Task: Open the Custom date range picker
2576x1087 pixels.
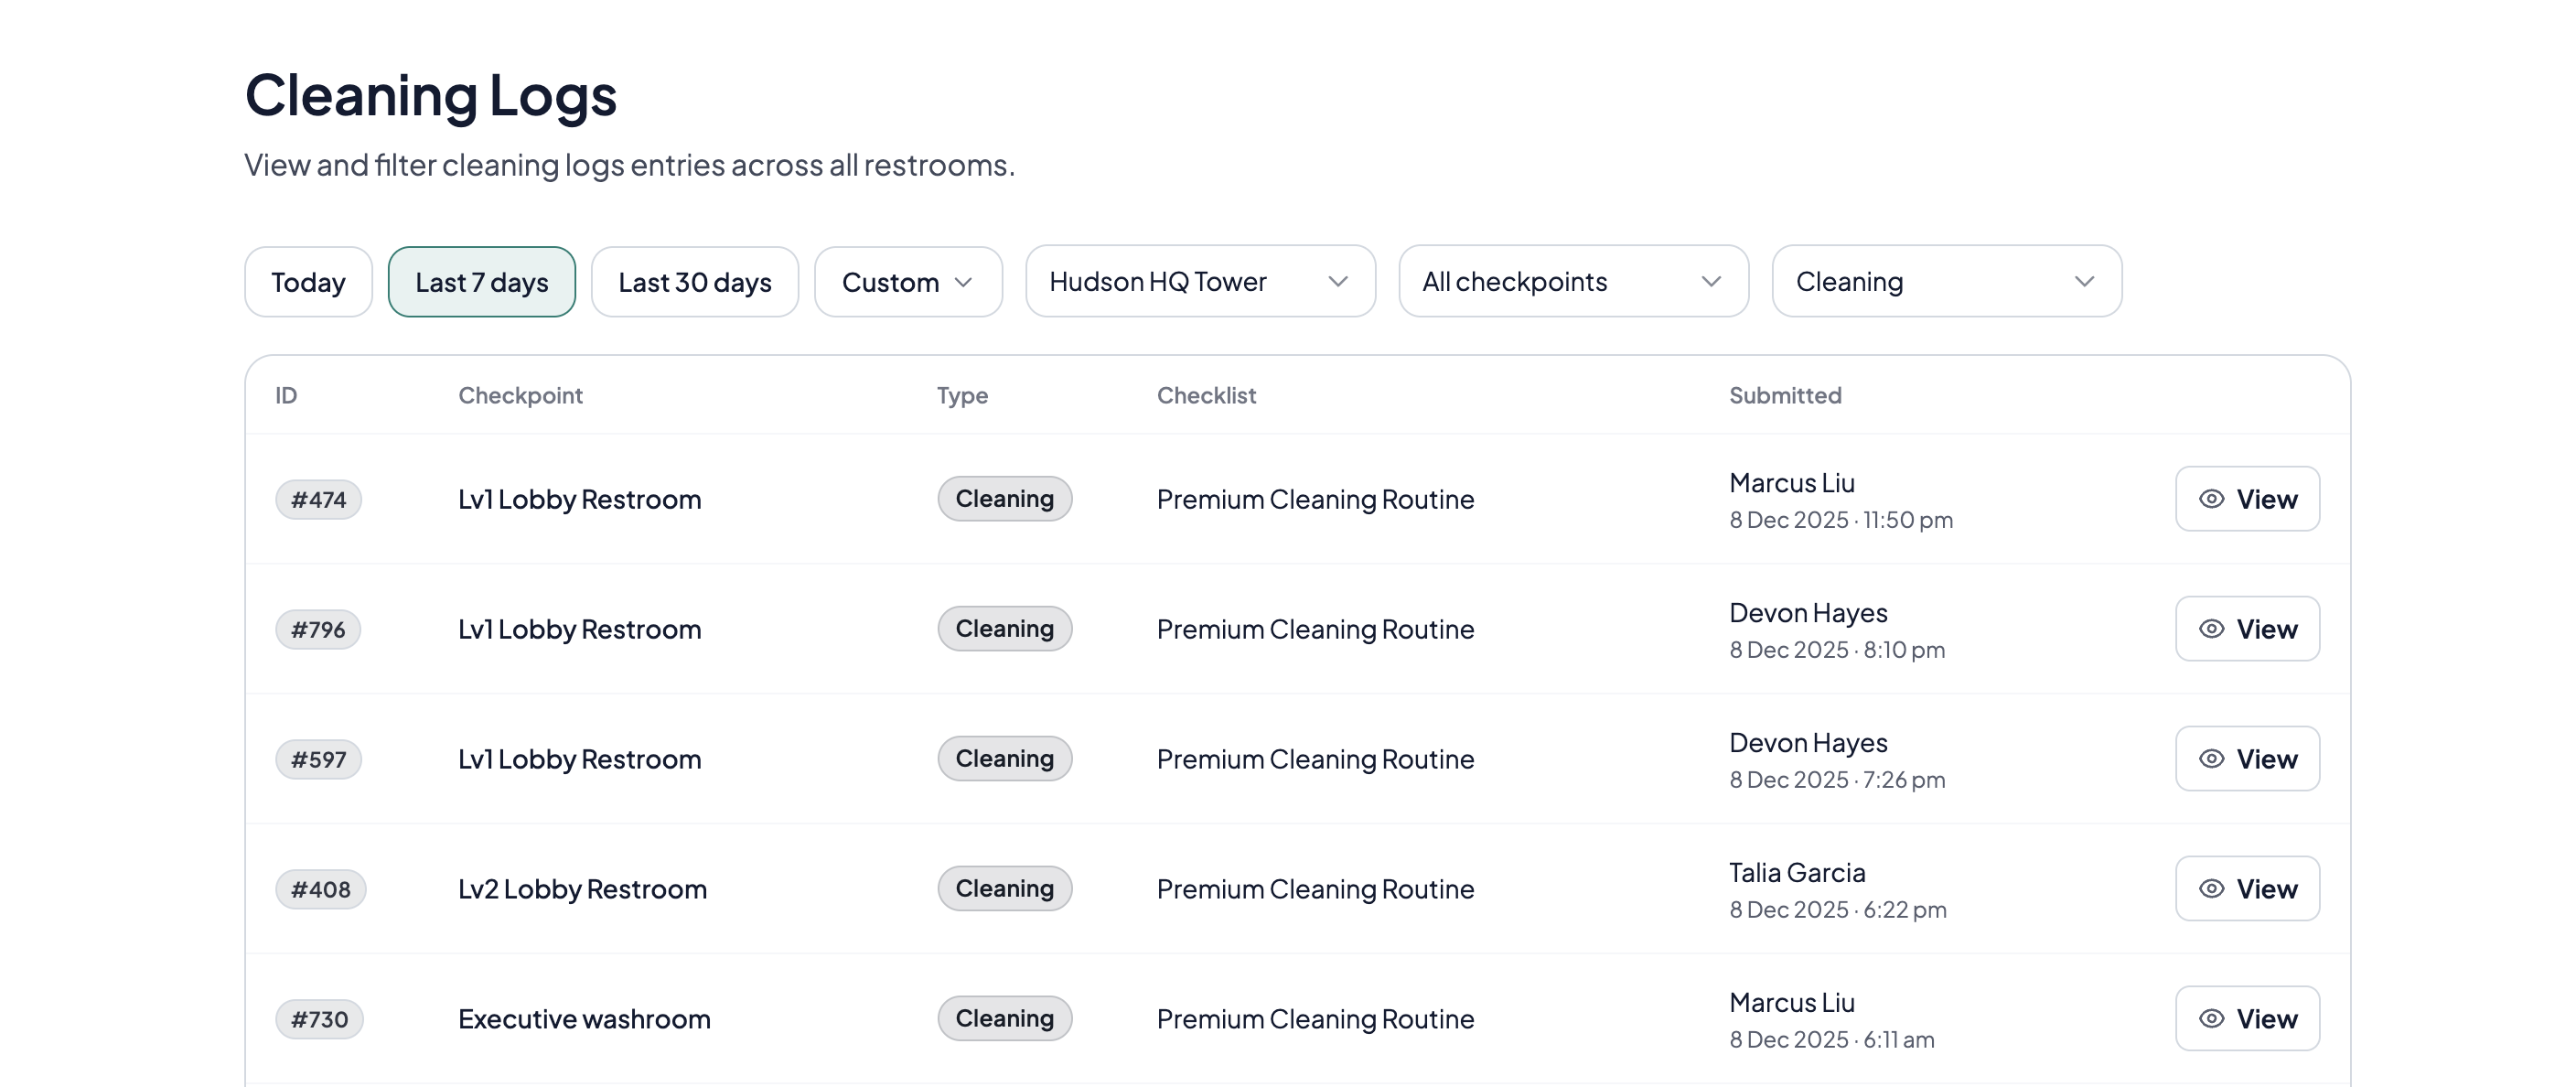Action: tap(907, 281)
